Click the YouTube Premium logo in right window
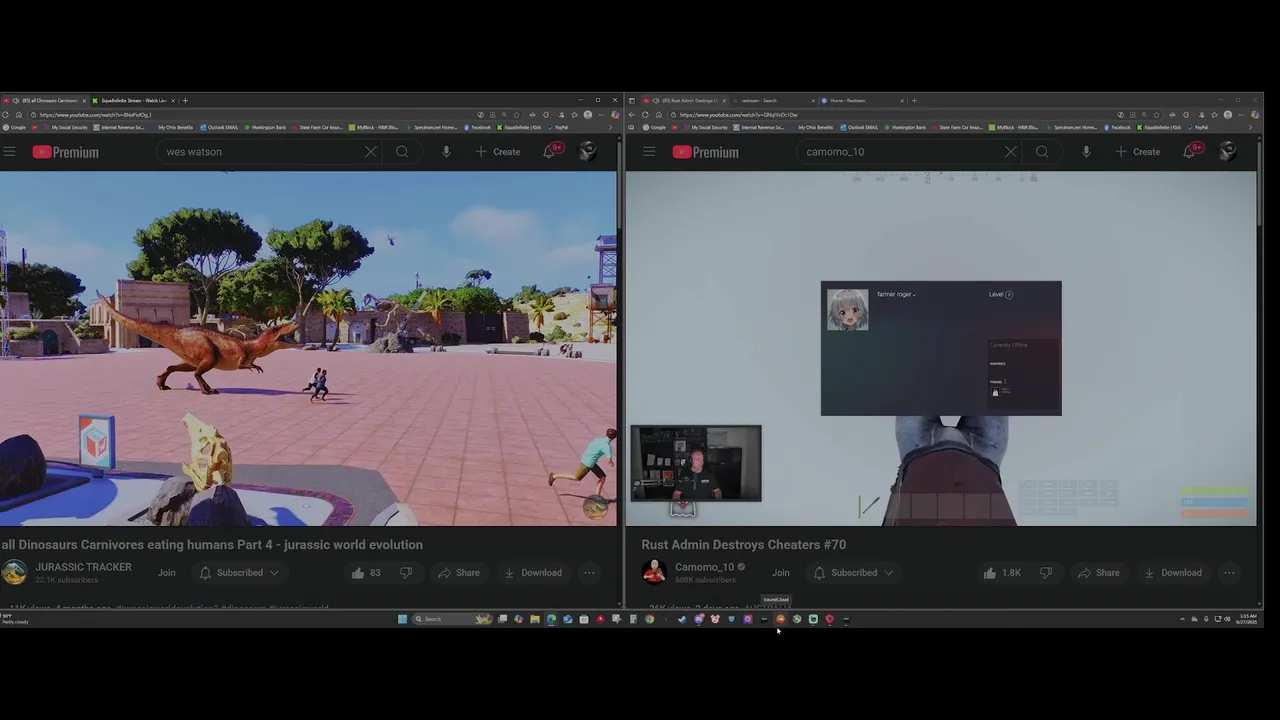Viewport: 1280px width, 720px height. [705, 152]
